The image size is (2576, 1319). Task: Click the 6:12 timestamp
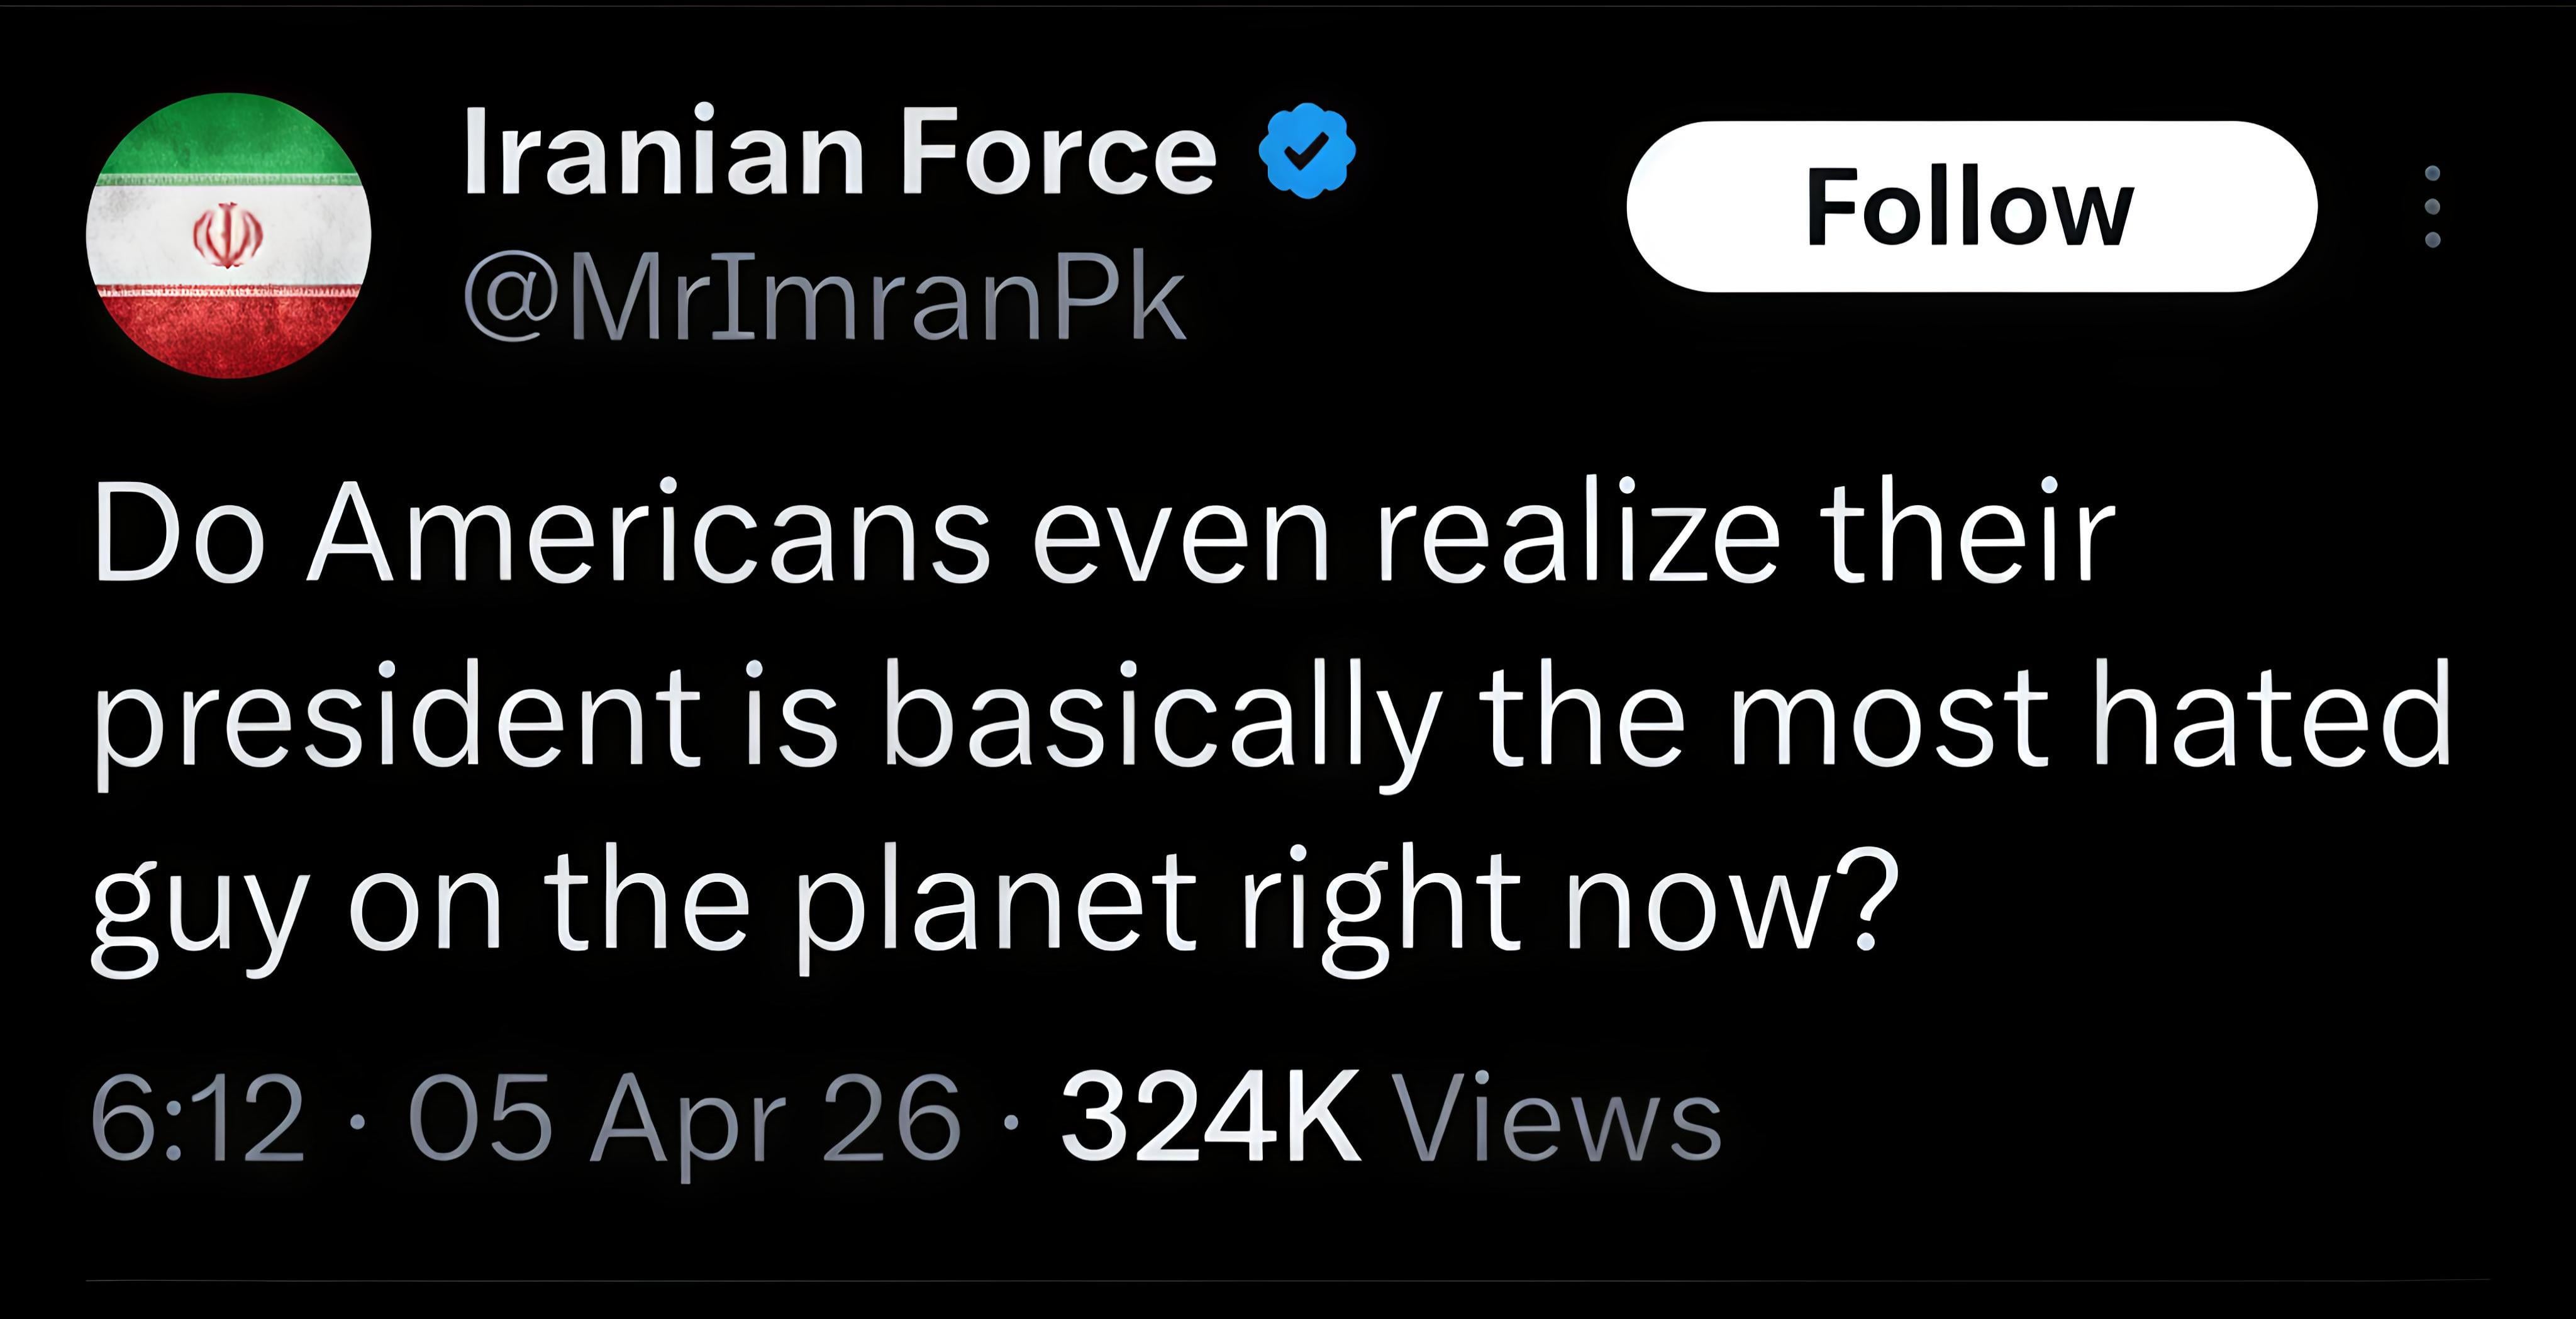(x=197, y=1117)
